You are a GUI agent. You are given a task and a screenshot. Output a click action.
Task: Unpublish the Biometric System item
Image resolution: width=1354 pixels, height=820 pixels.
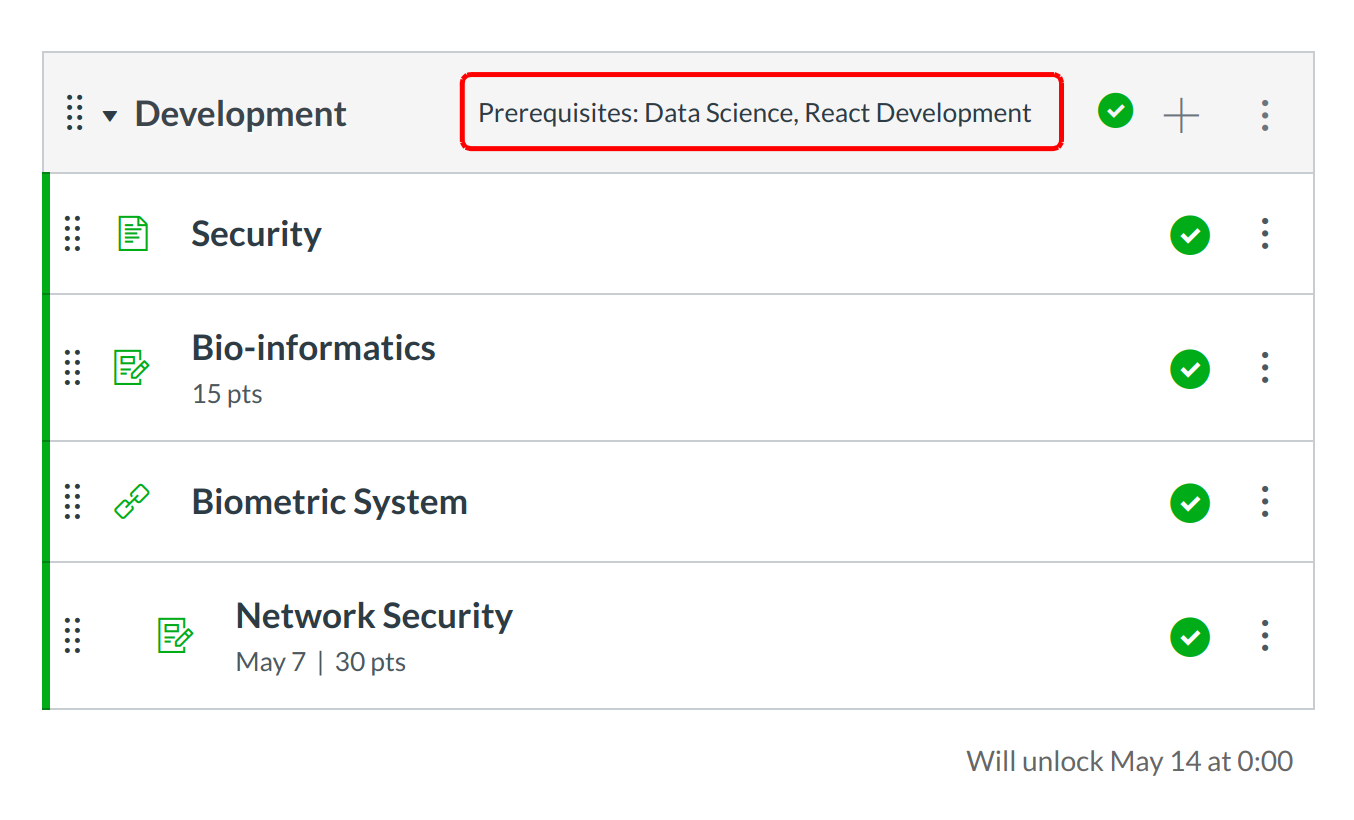pos(1189,502)
